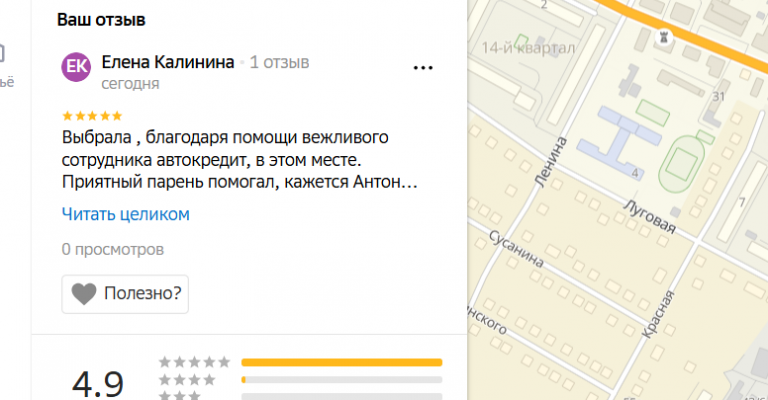Click the five-star orange rating bar
This screenshot has width=768, height=400.
coord(342,362)
